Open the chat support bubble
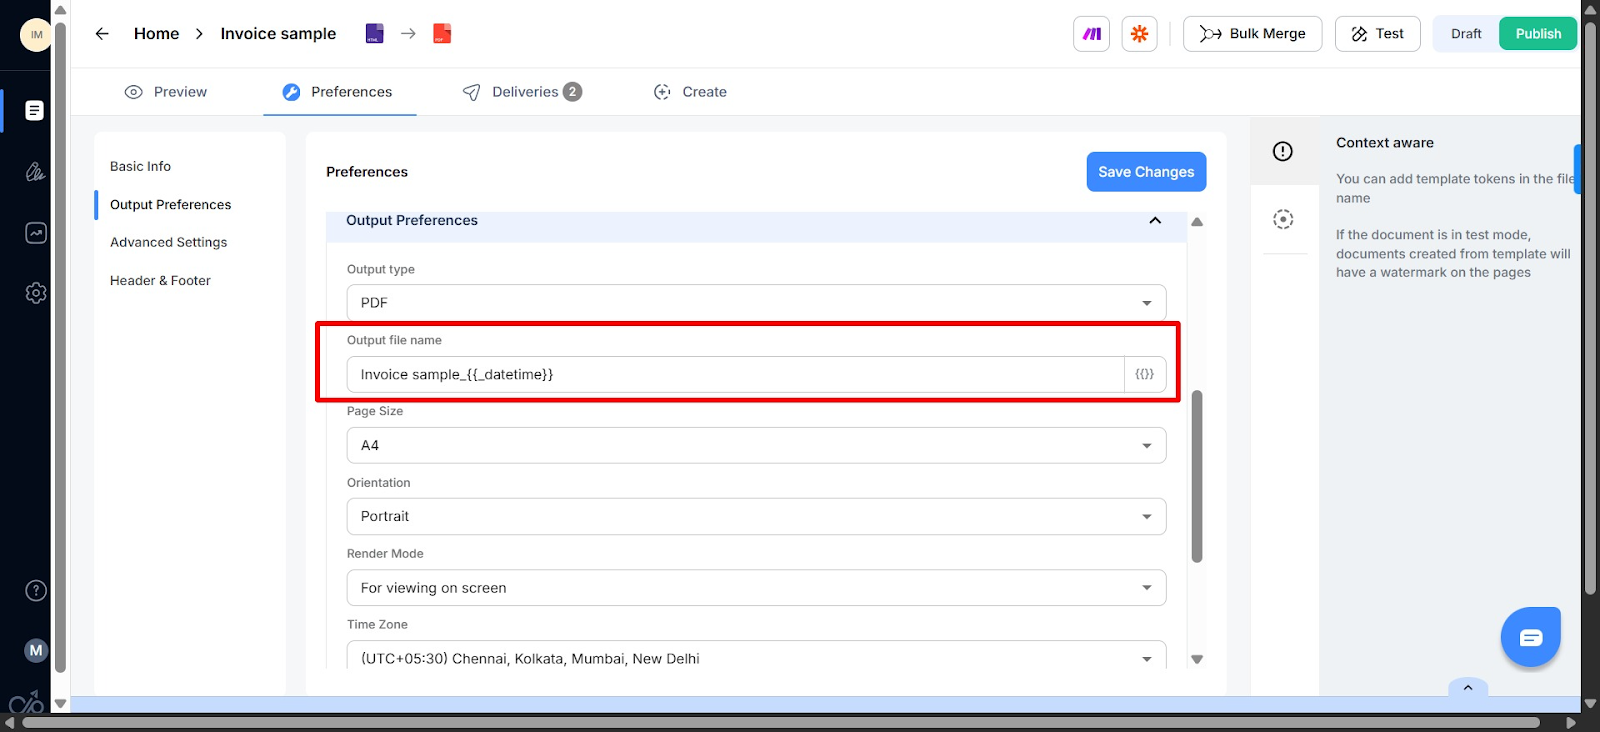Screen dimensions: 1600x732 click(1530, 638)
